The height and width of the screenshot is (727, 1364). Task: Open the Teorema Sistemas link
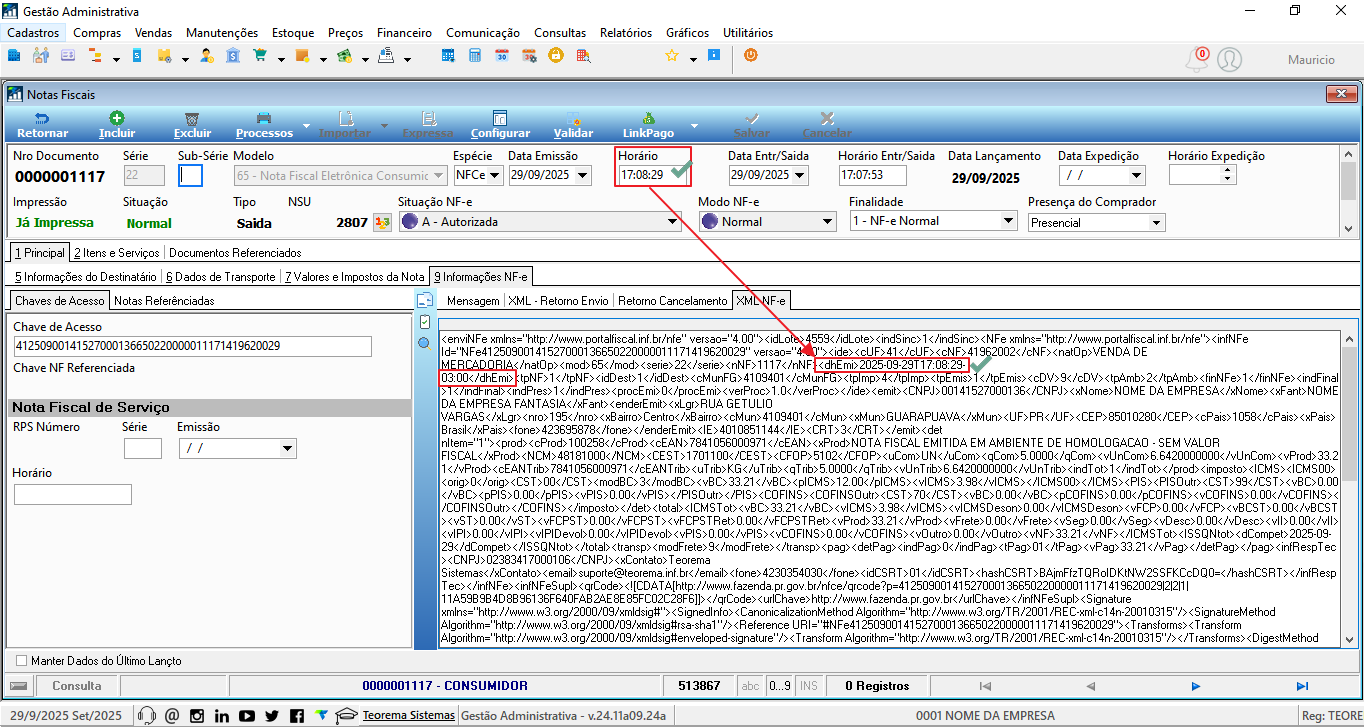point(408,715)
